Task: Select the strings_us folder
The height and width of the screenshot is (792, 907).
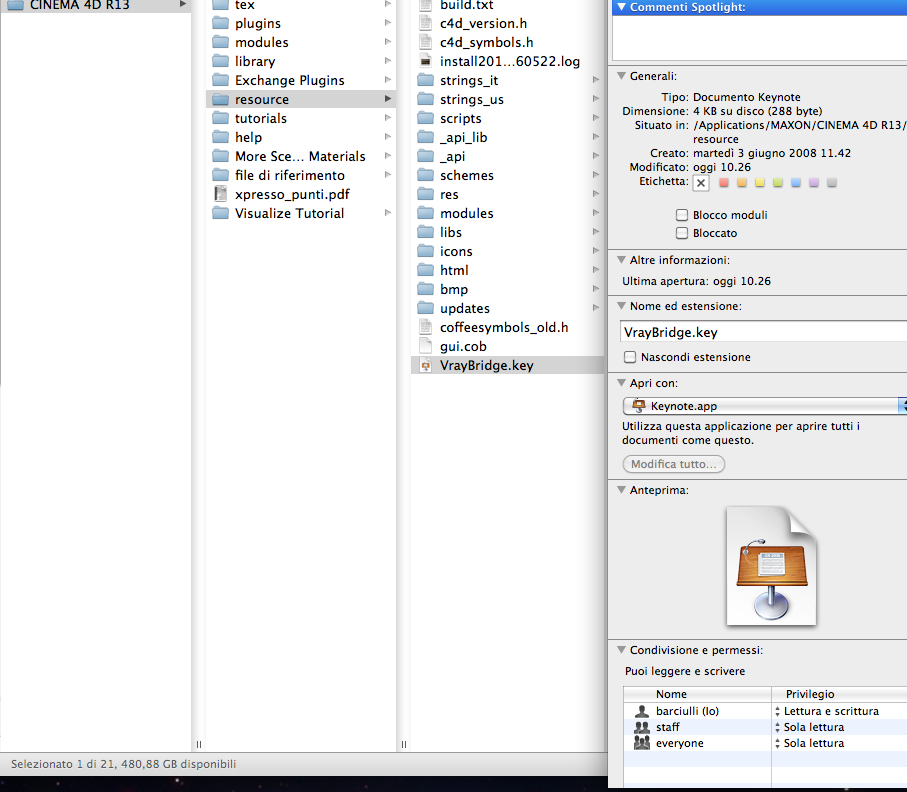Action: click(507, 100)
